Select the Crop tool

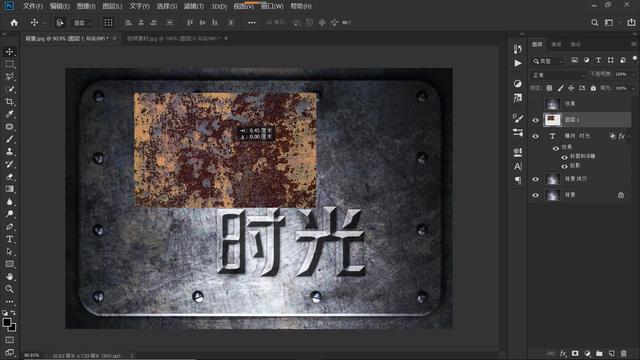(x=9, y=102)
